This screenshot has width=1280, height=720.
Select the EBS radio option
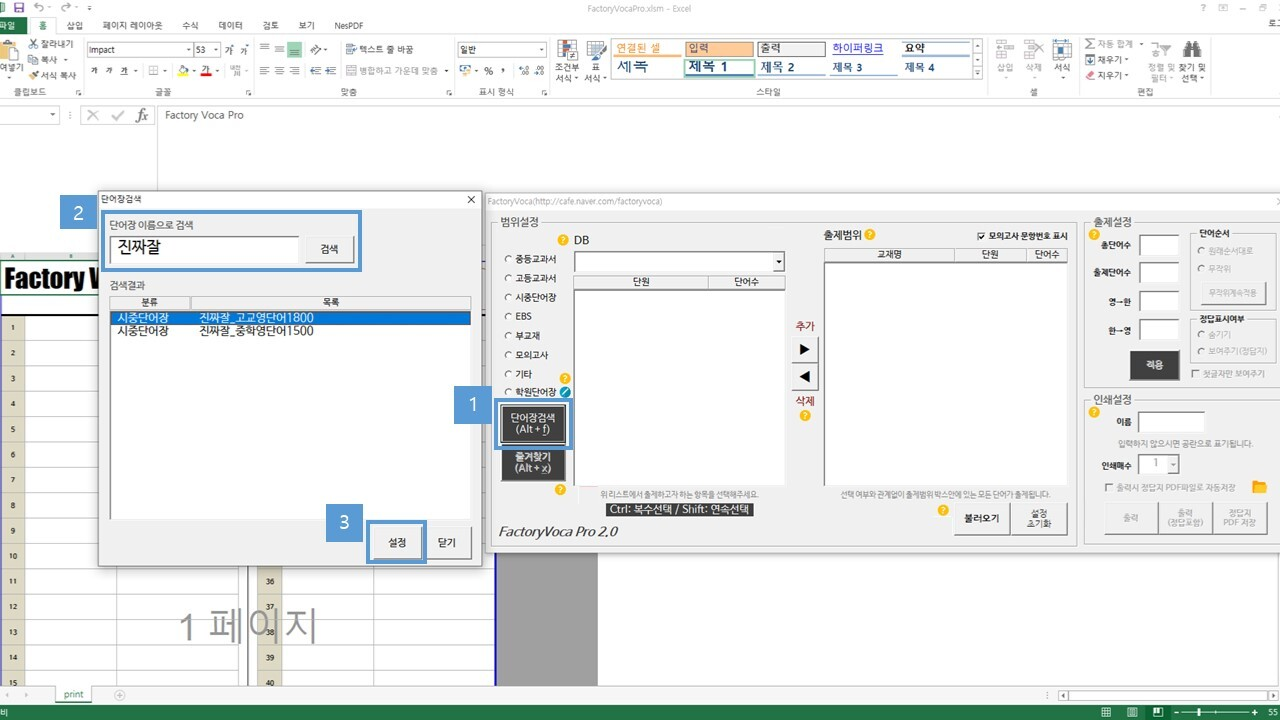pos(508,317)
